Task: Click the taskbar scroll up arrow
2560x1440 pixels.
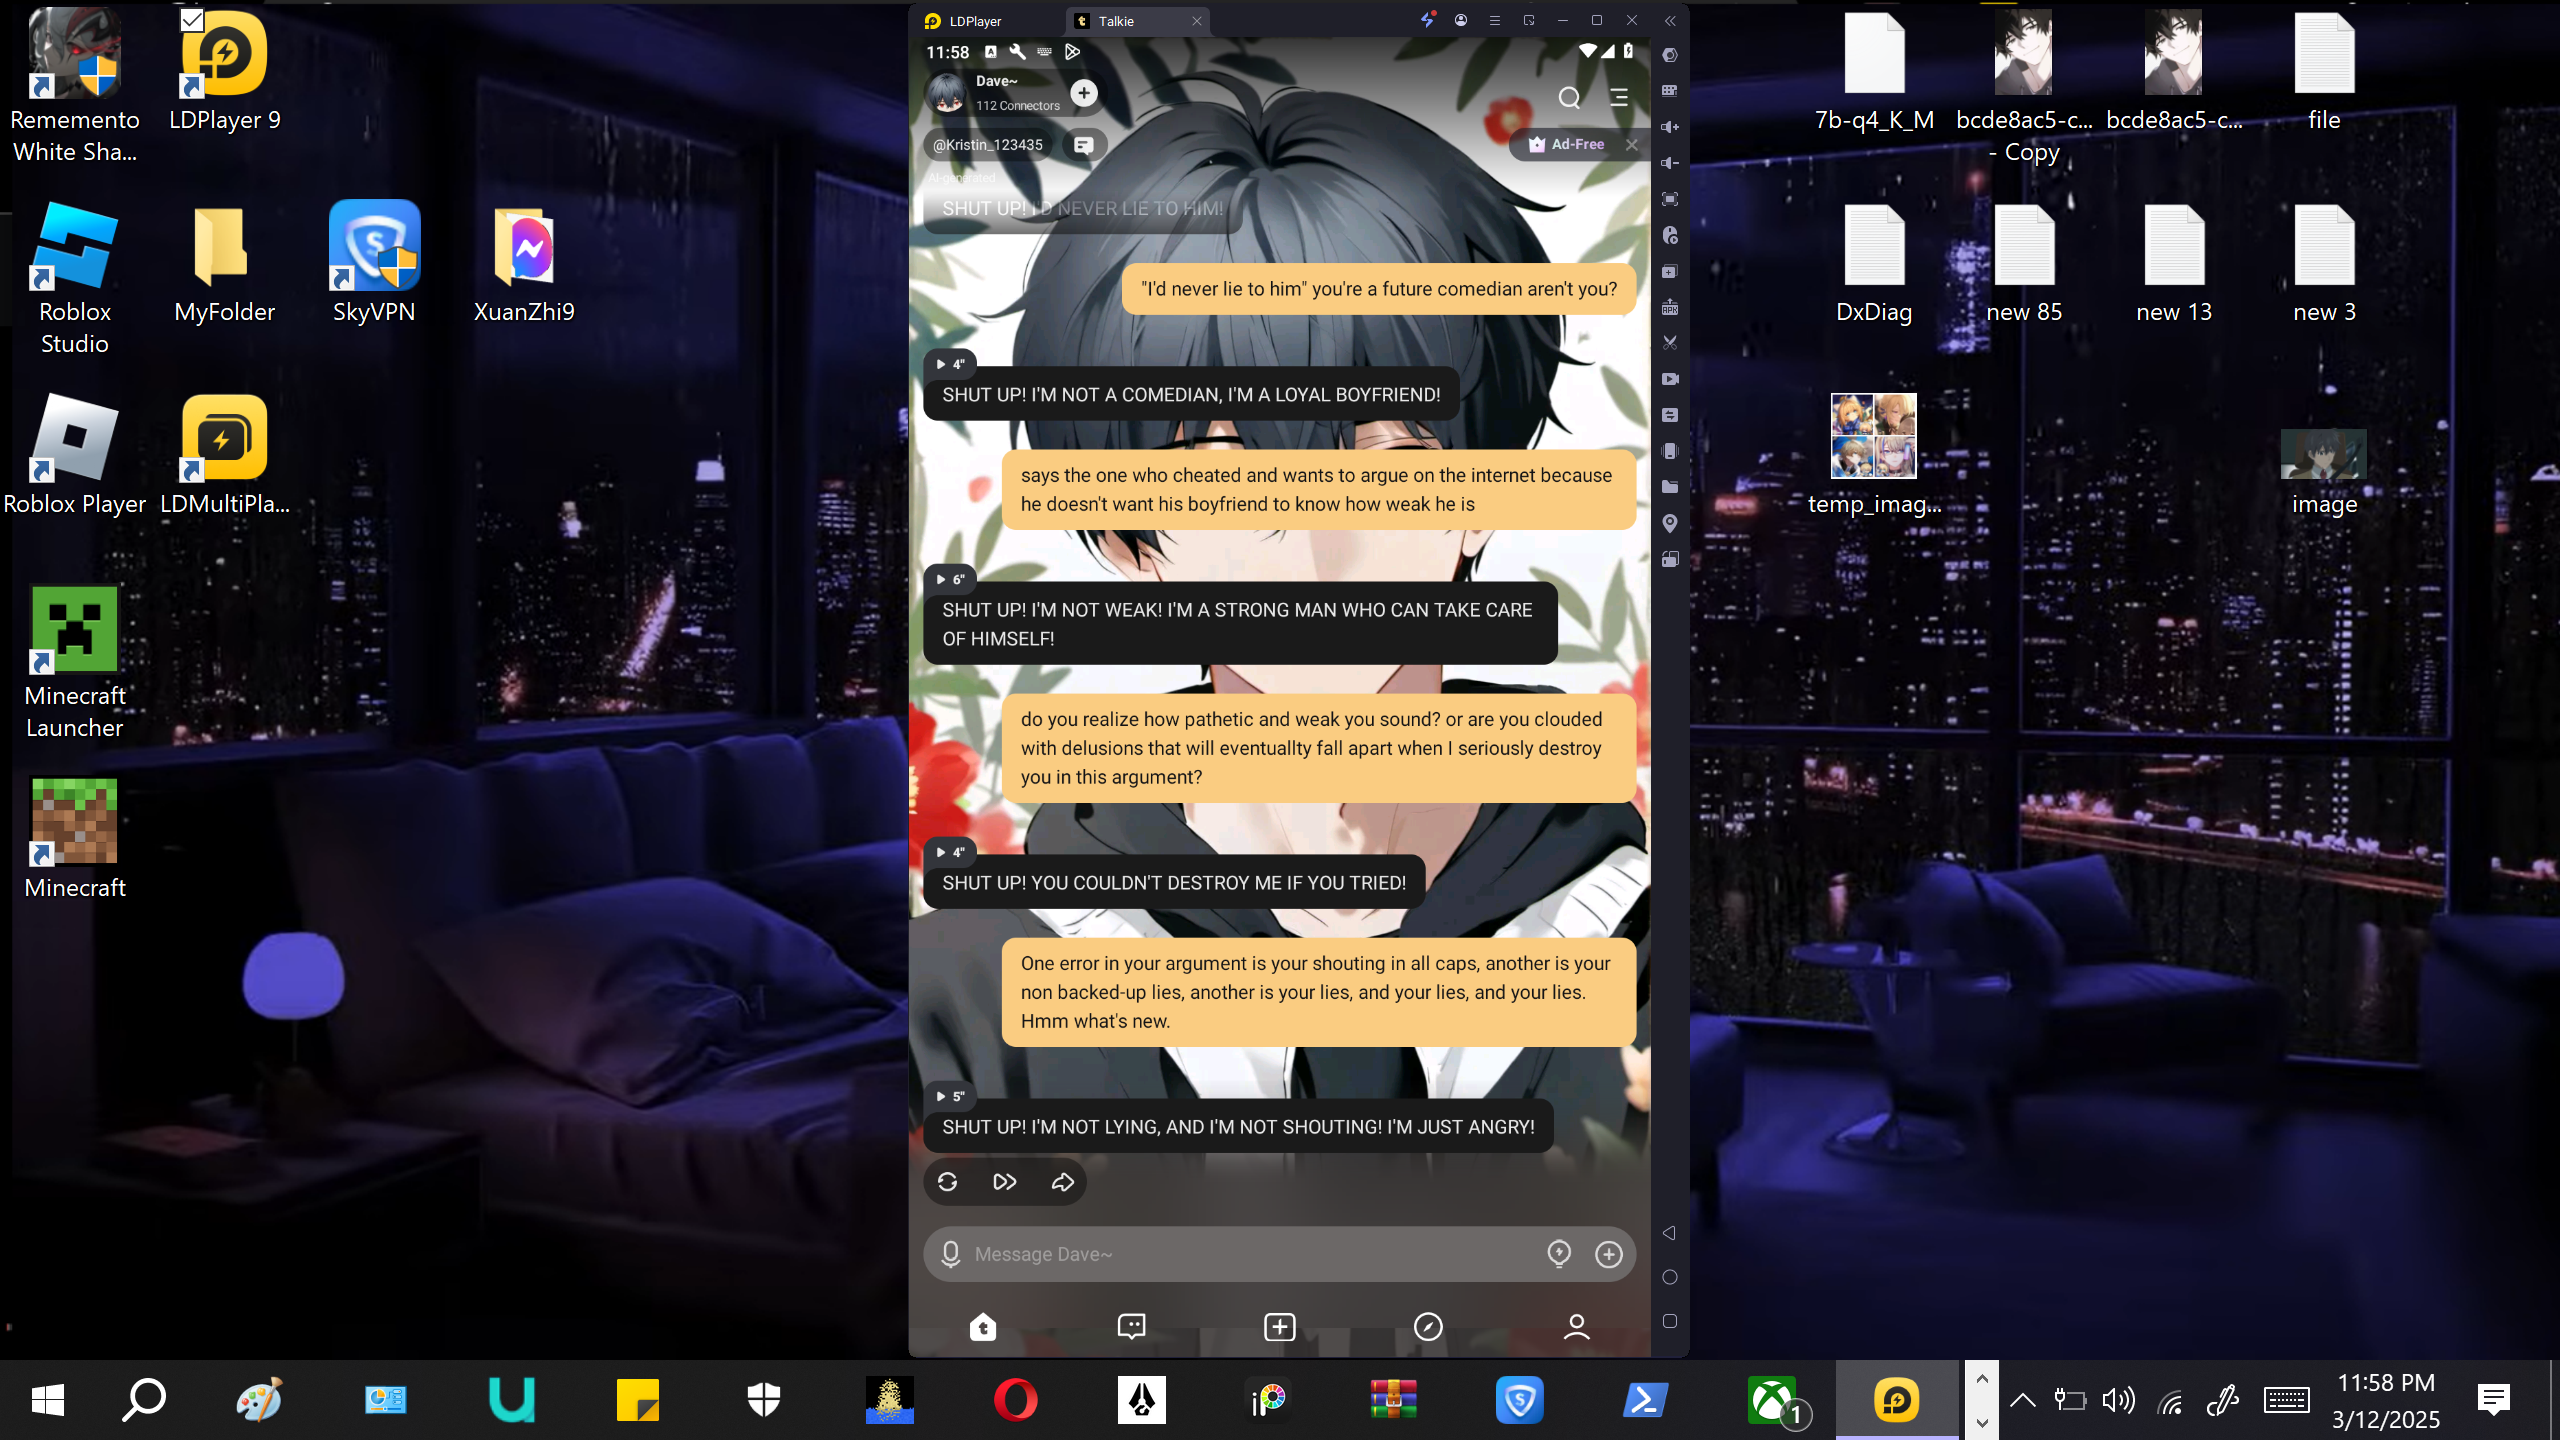Action: pyautogui.click(x=1982, y=1379)
